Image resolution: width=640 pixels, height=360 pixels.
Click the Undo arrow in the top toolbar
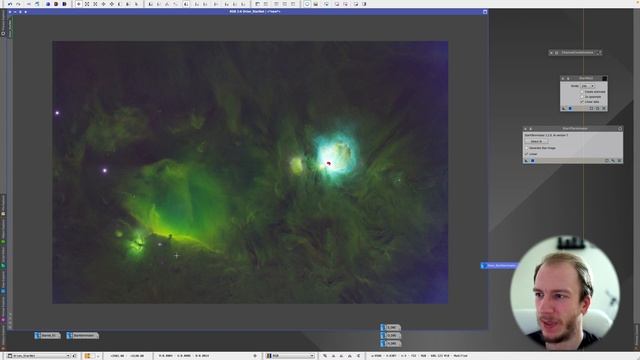(x=10, y=4)
